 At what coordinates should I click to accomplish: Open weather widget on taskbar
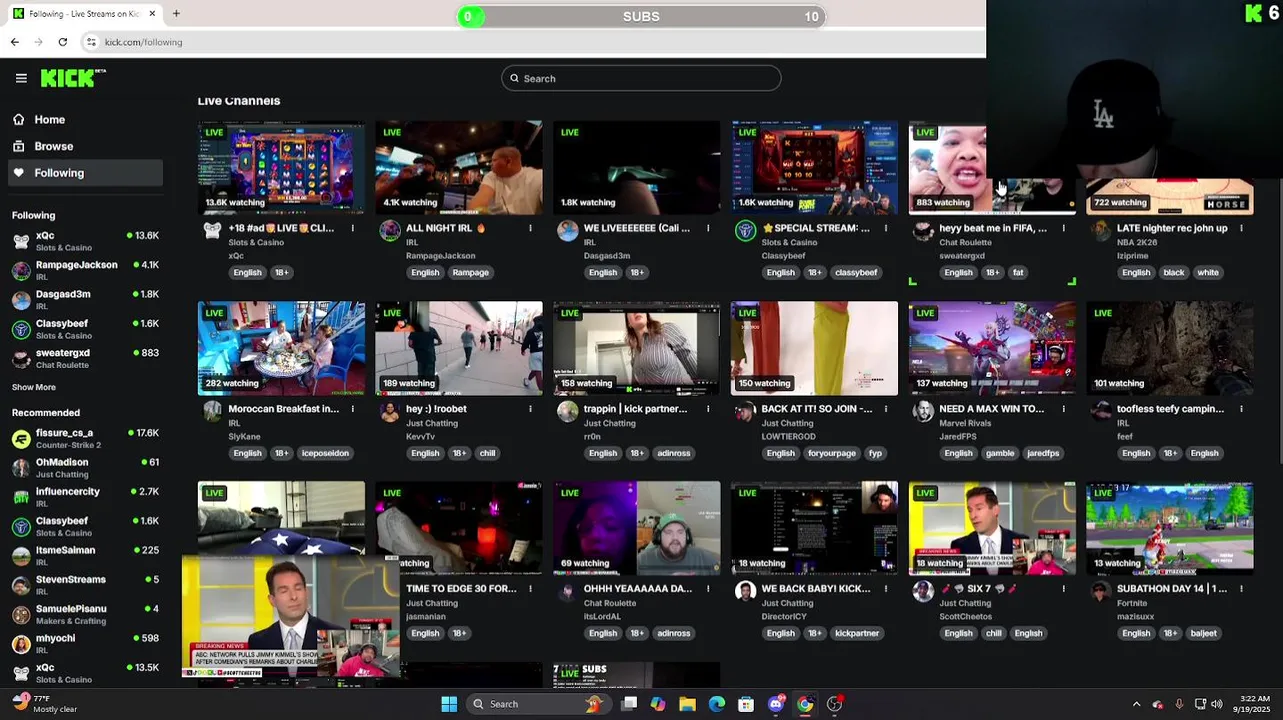45,704
